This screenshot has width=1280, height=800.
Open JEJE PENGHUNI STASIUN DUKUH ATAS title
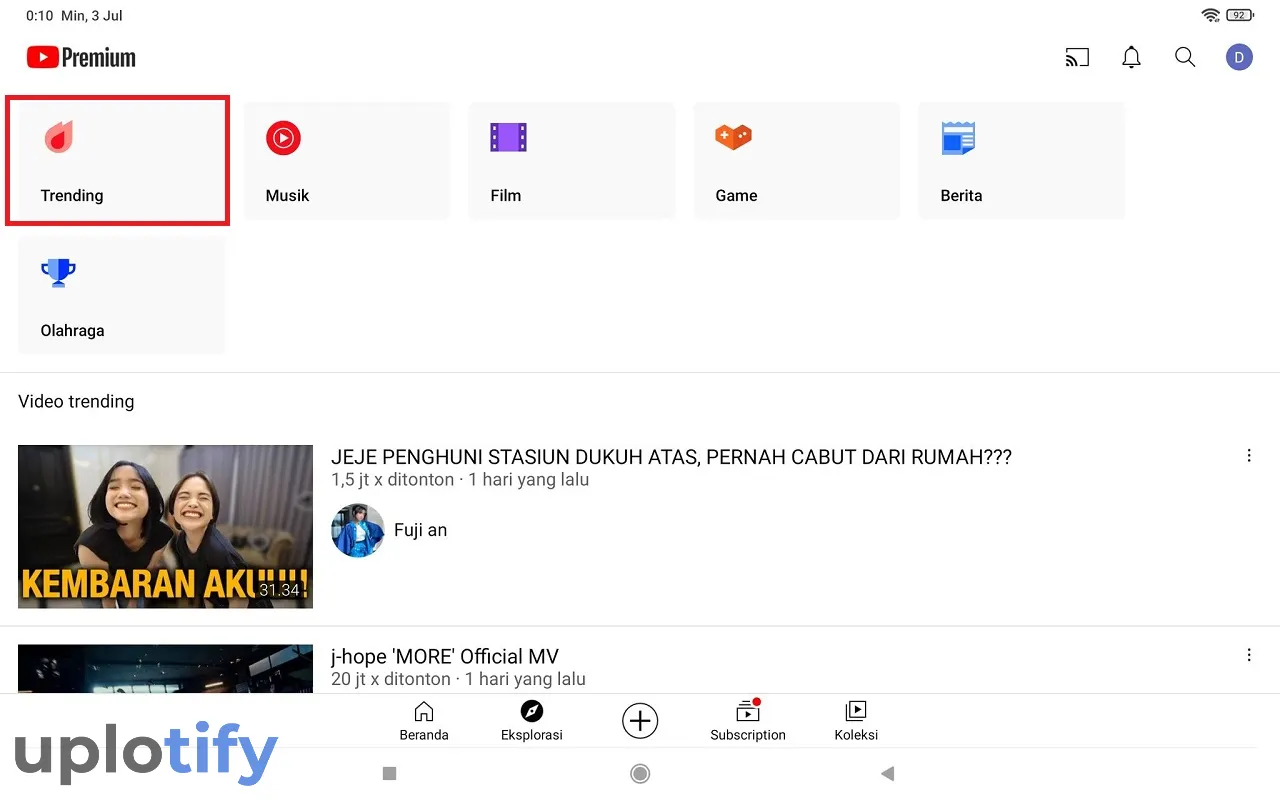671,457
